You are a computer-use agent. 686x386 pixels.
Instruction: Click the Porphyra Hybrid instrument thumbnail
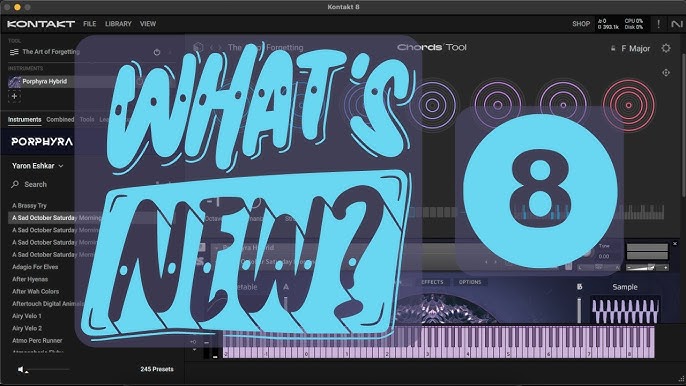tap(14, 81)
